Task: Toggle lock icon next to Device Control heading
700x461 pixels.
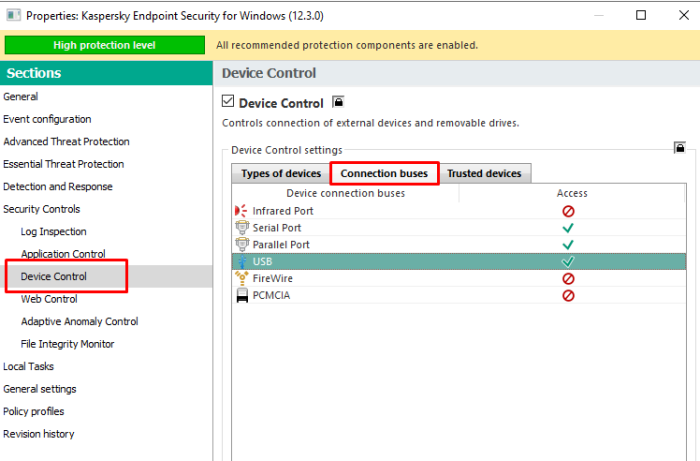Action: click(x=338, y=102)
